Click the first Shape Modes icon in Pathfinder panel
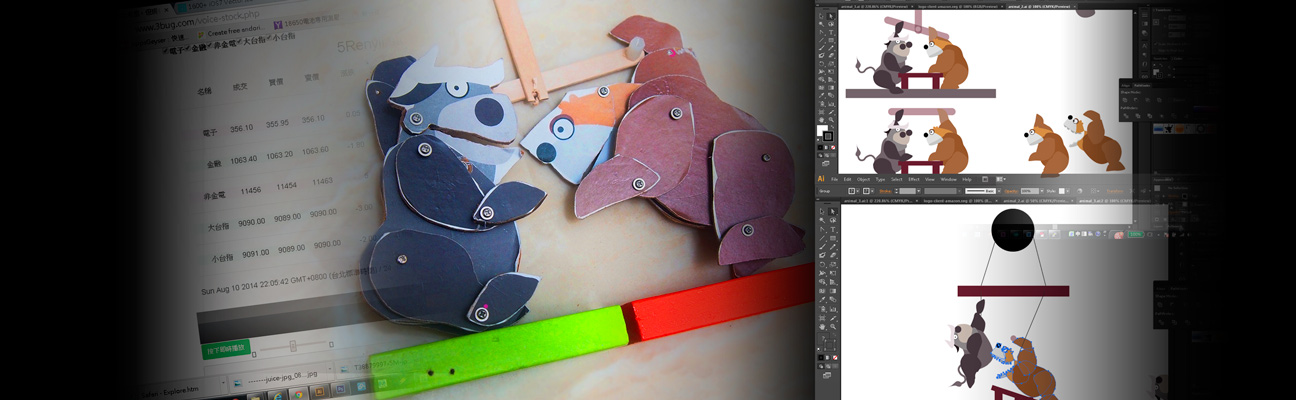This screenshot has height=400, width=1296. 1125,100
